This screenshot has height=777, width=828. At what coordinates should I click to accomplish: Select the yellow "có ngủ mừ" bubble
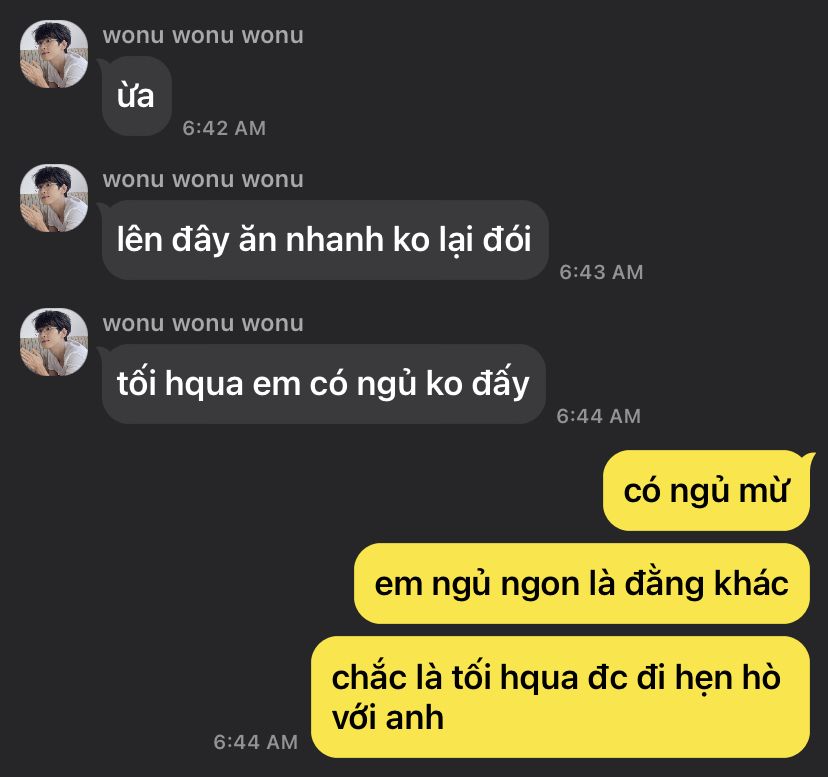pyautogui.click(x=707, y=491)
